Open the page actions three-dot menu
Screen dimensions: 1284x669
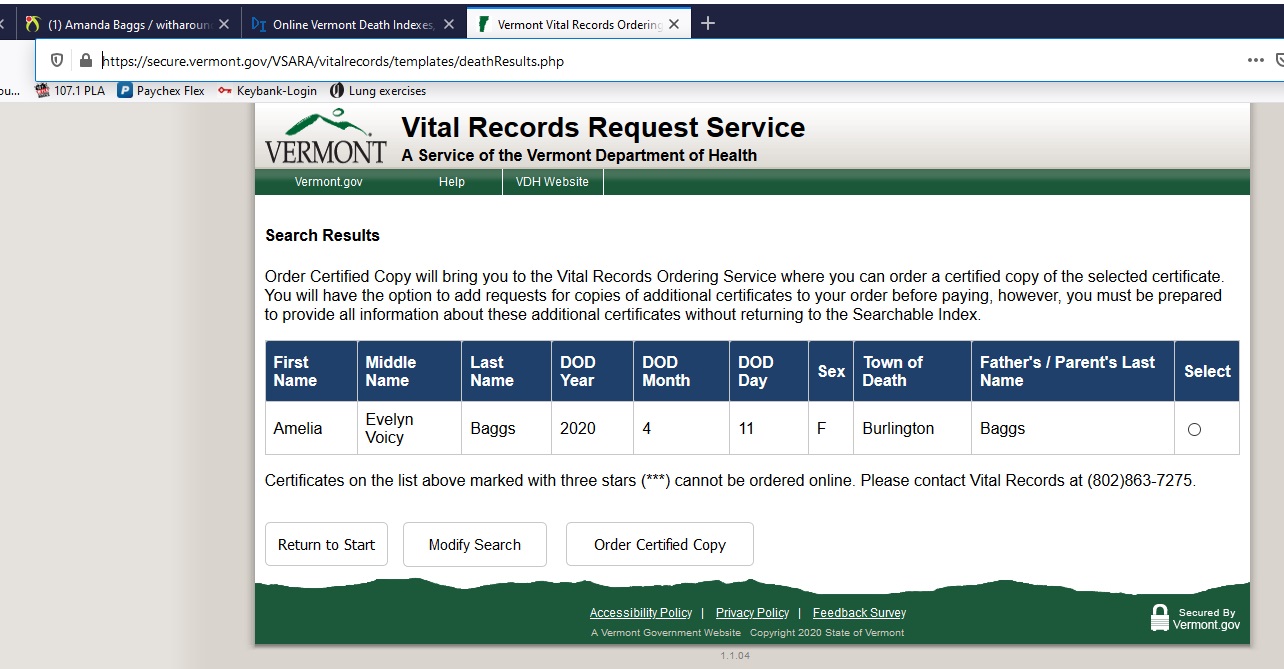1256,60
